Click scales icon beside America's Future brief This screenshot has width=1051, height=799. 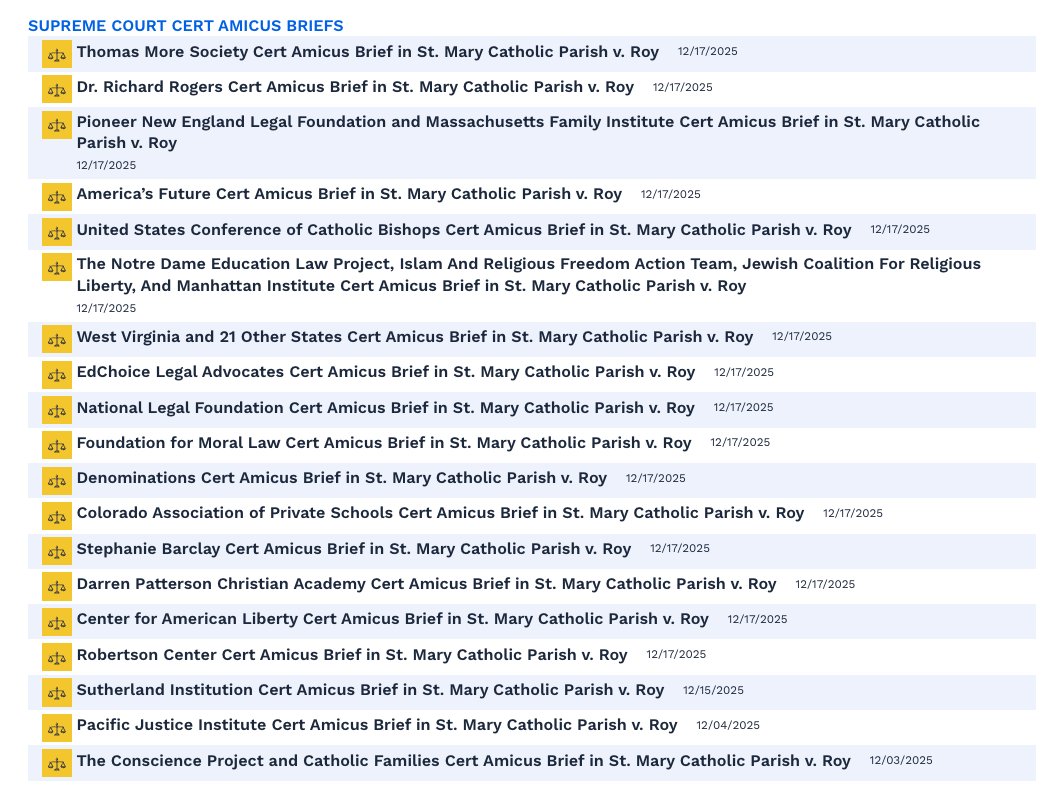(57, 196)
